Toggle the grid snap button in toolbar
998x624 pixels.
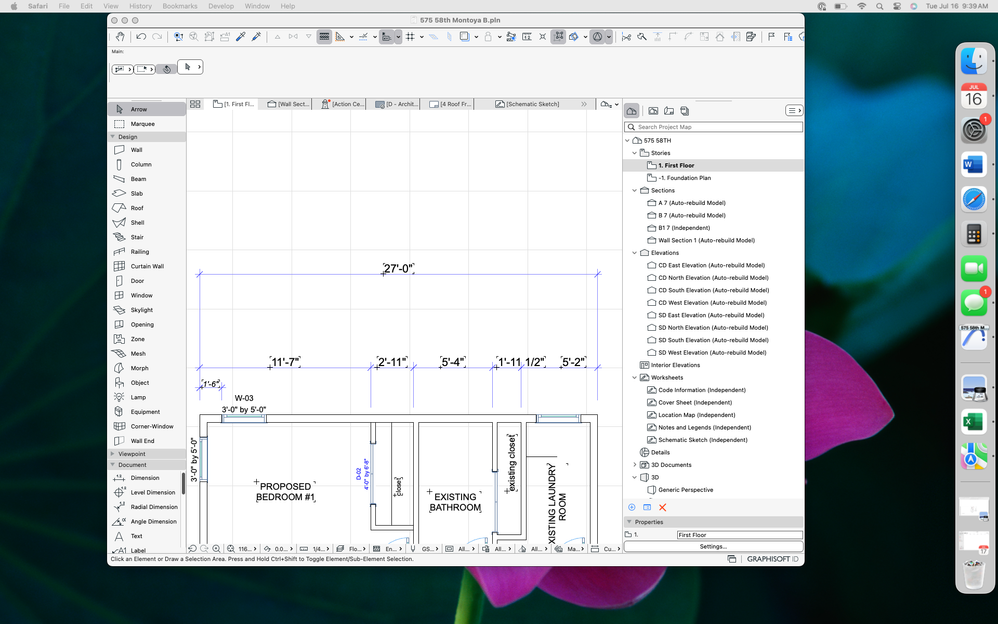click(410, 37)
